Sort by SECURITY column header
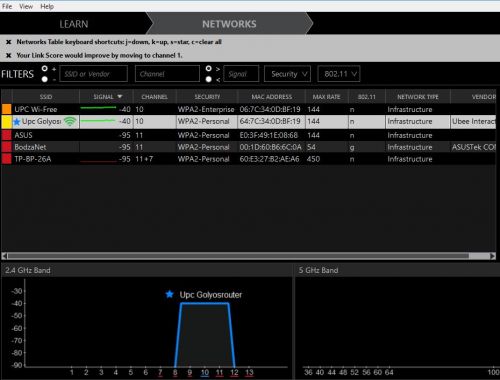The width and height of the screenshot is (500, 380). tap(207, 97)
